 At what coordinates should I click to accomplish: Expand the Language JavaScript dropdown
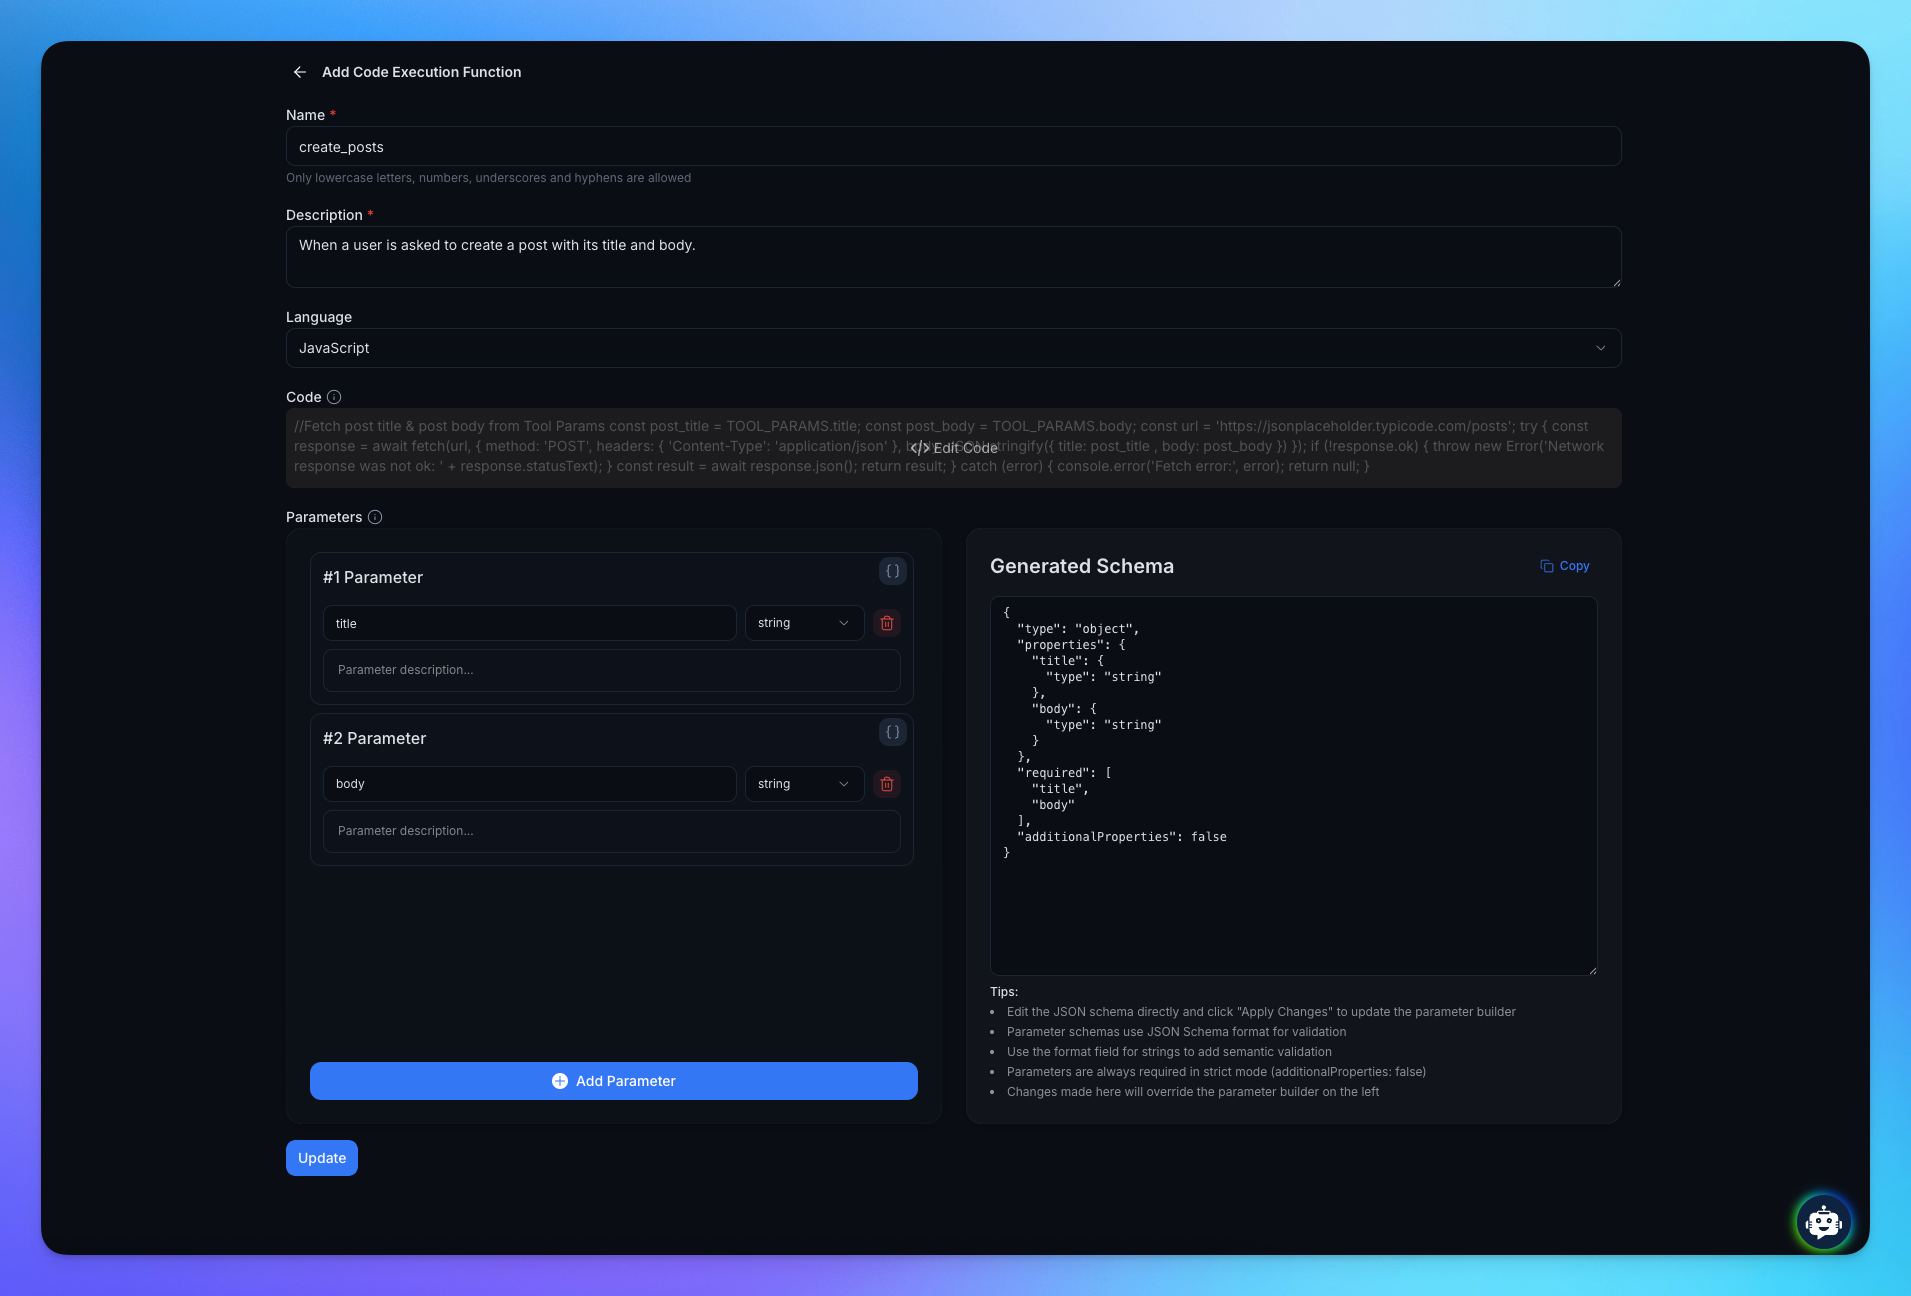[953, 348]
